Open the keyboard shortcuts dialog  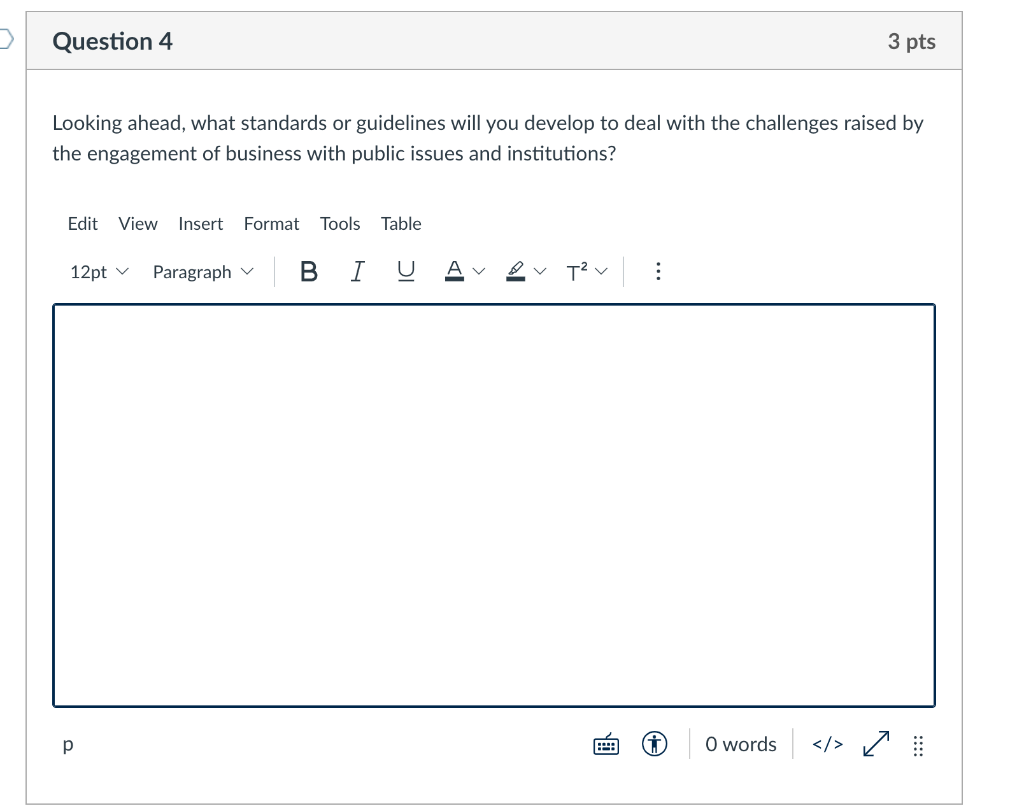point(605,744)
